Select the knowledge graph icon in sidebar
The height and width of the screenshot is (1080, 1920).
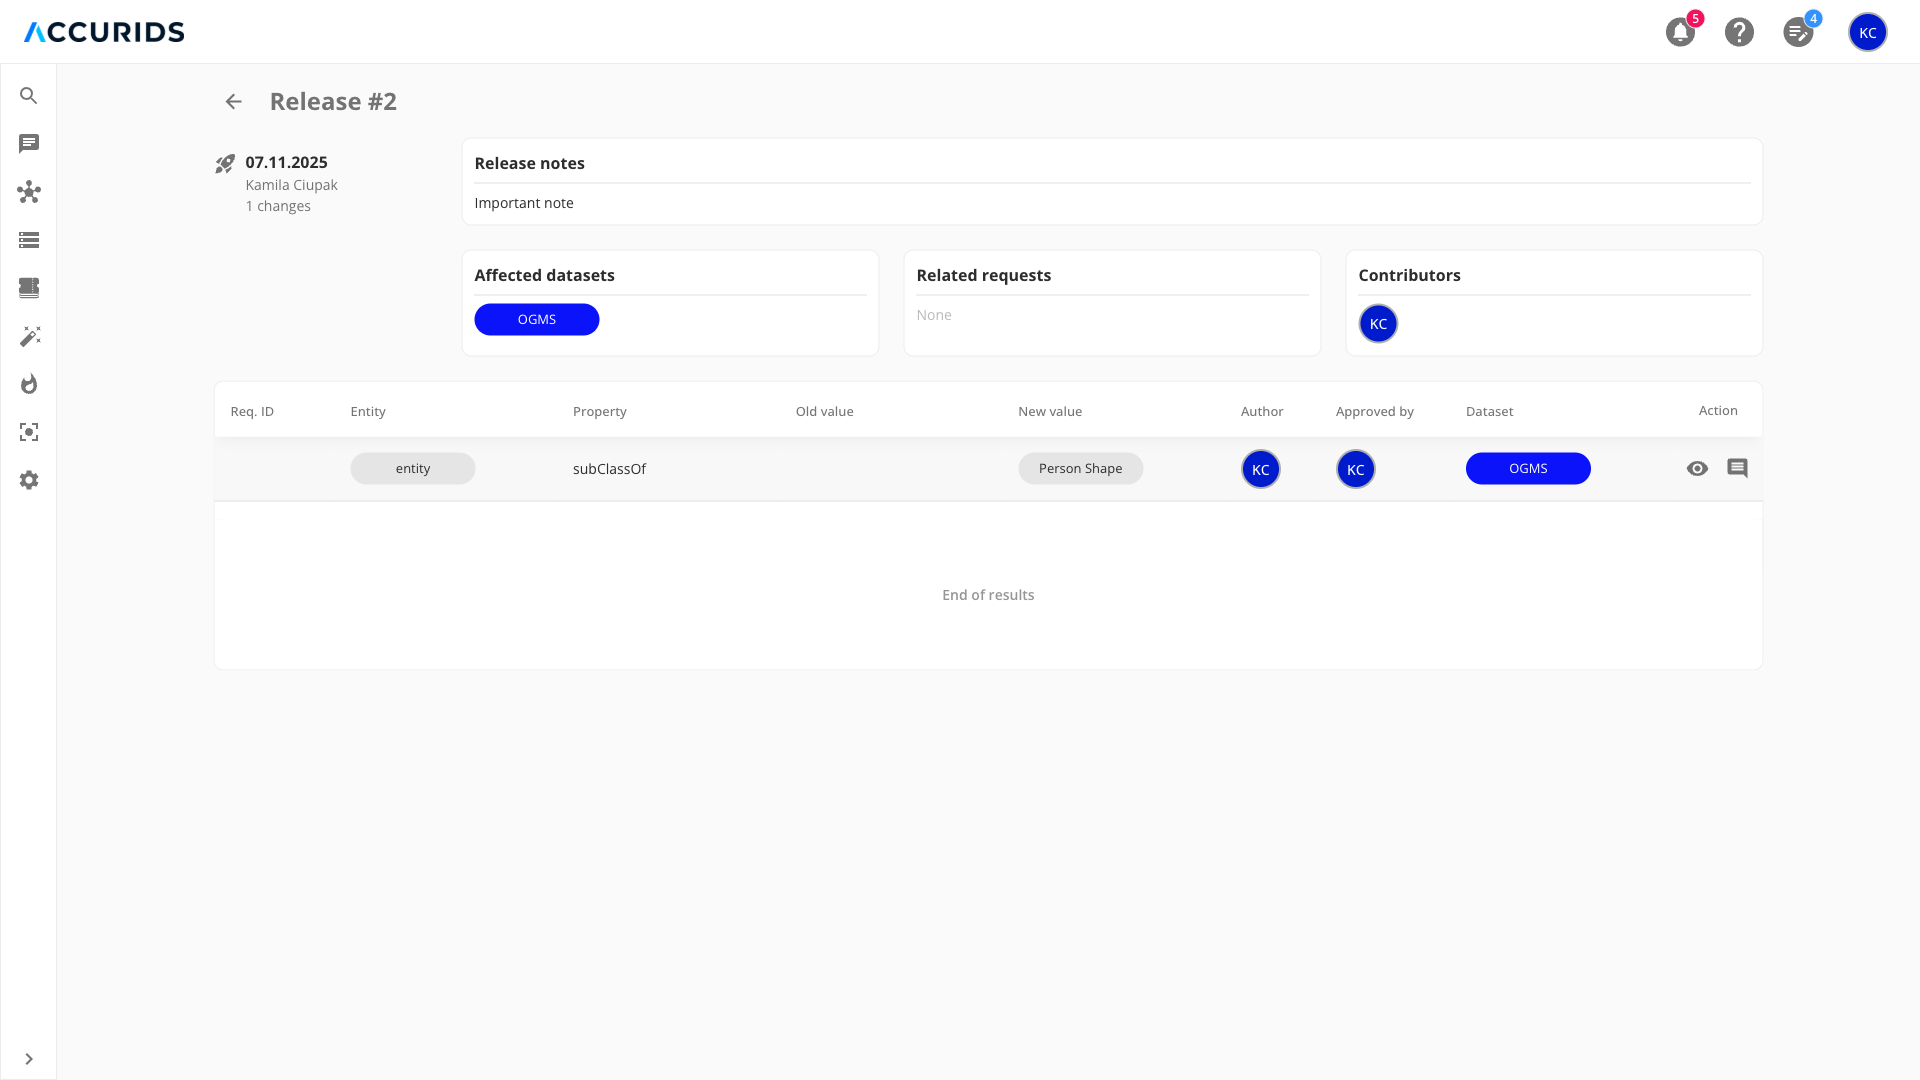point(29,193)
